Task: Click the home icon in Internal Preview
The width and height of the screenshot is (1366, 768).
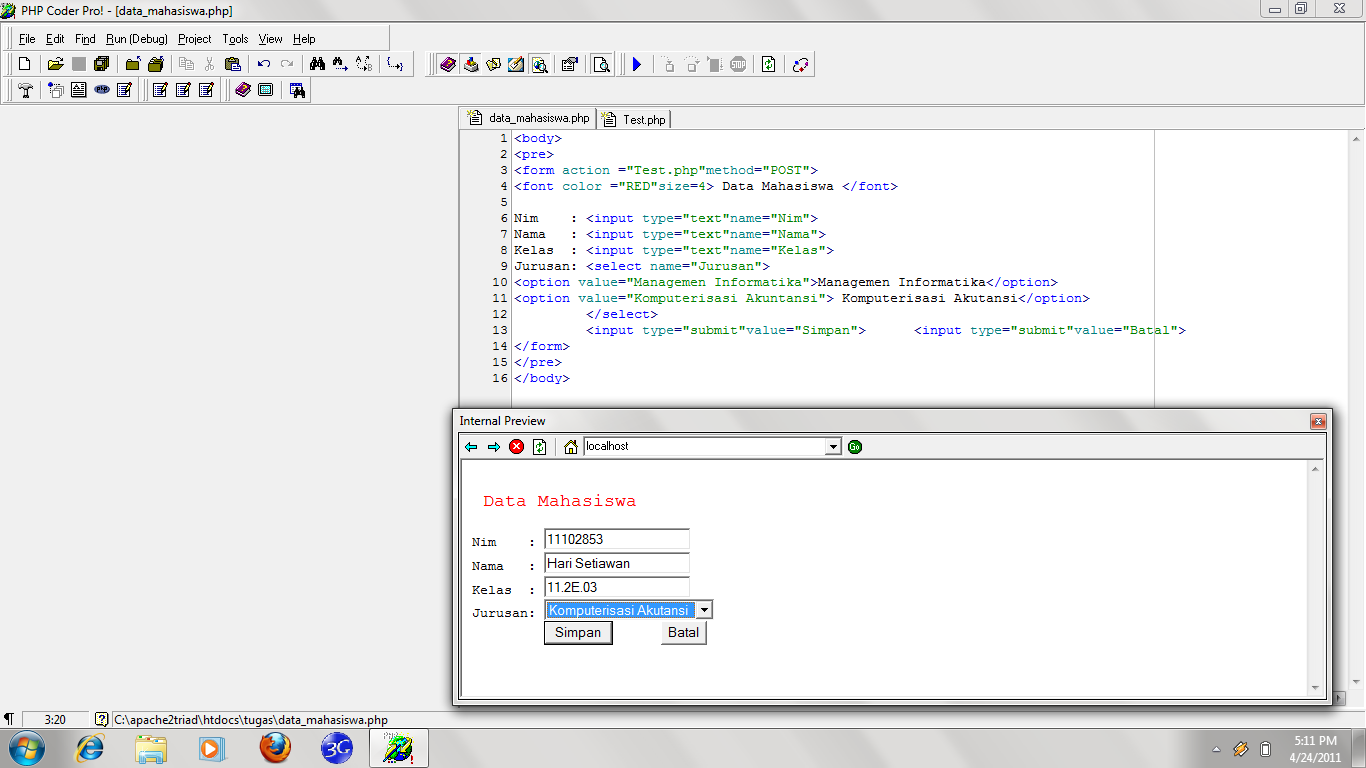Action: coord(570,447)
